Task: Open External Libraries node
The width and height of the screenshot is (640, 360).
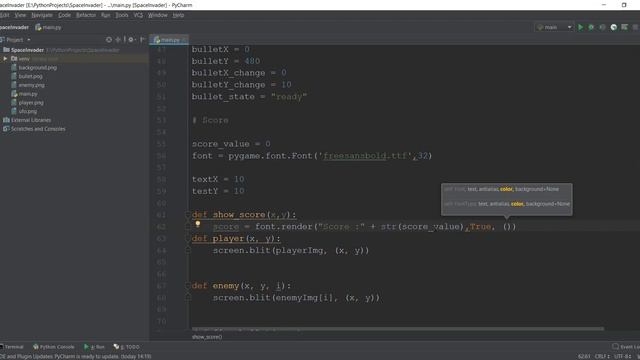Action: (x=31, y=120)
